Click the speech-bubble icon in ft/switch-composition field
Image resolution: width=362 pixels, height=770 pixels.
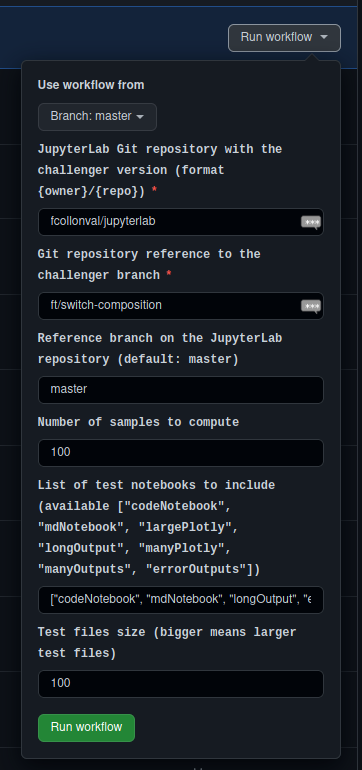(310, 306)
